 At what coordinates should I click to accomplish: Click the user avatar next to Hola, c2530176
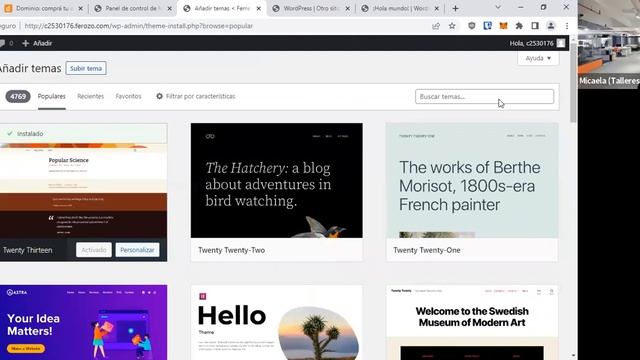click(561, 43)
